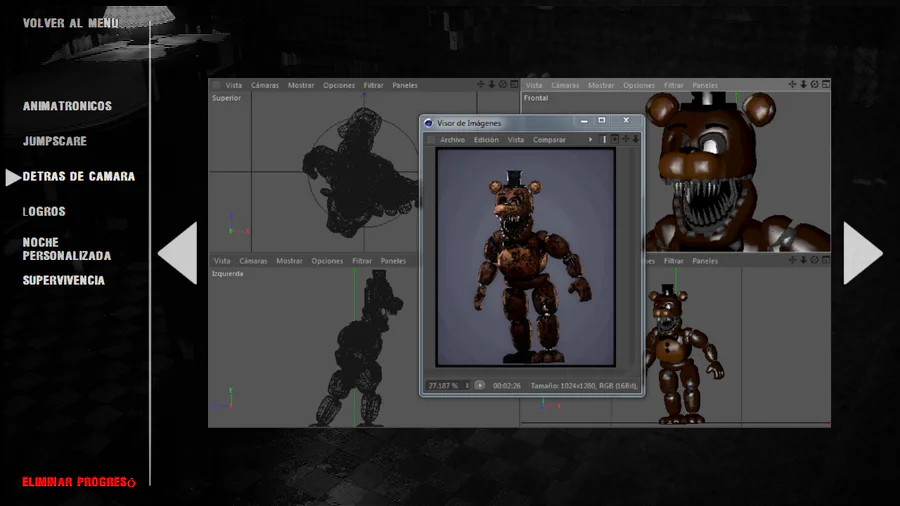
Task: Click the rotate camera icon in Frontal viewport
Action: click(814, 84)
